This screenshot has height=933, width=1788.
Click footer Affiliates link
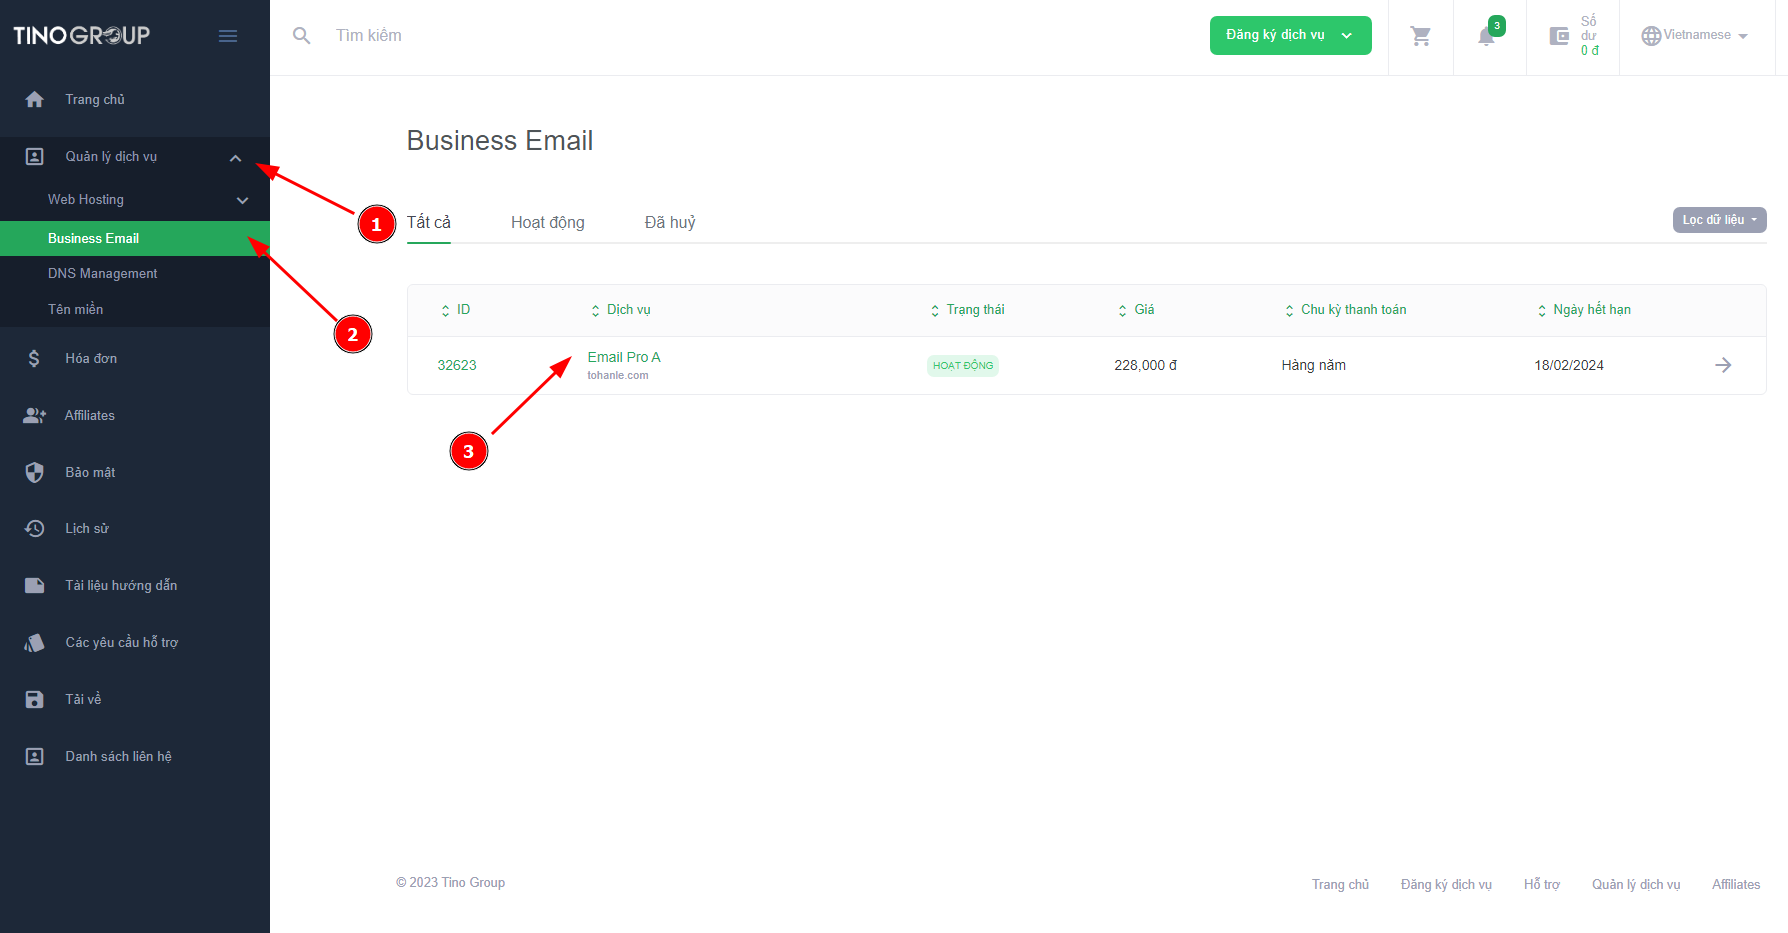click(x=1736, y=885)
